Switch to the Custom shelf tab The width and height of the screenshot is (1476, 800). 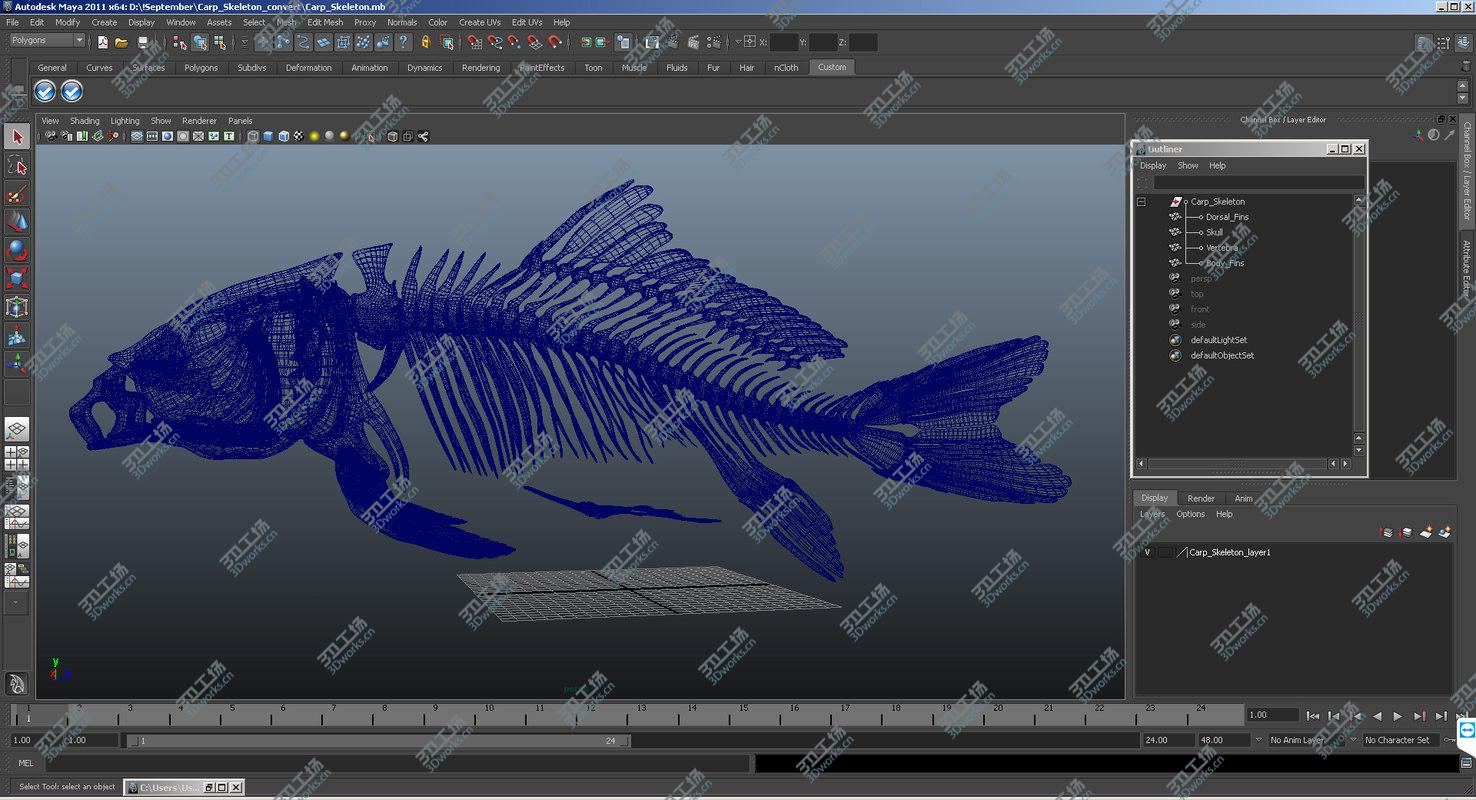point(832,68)
